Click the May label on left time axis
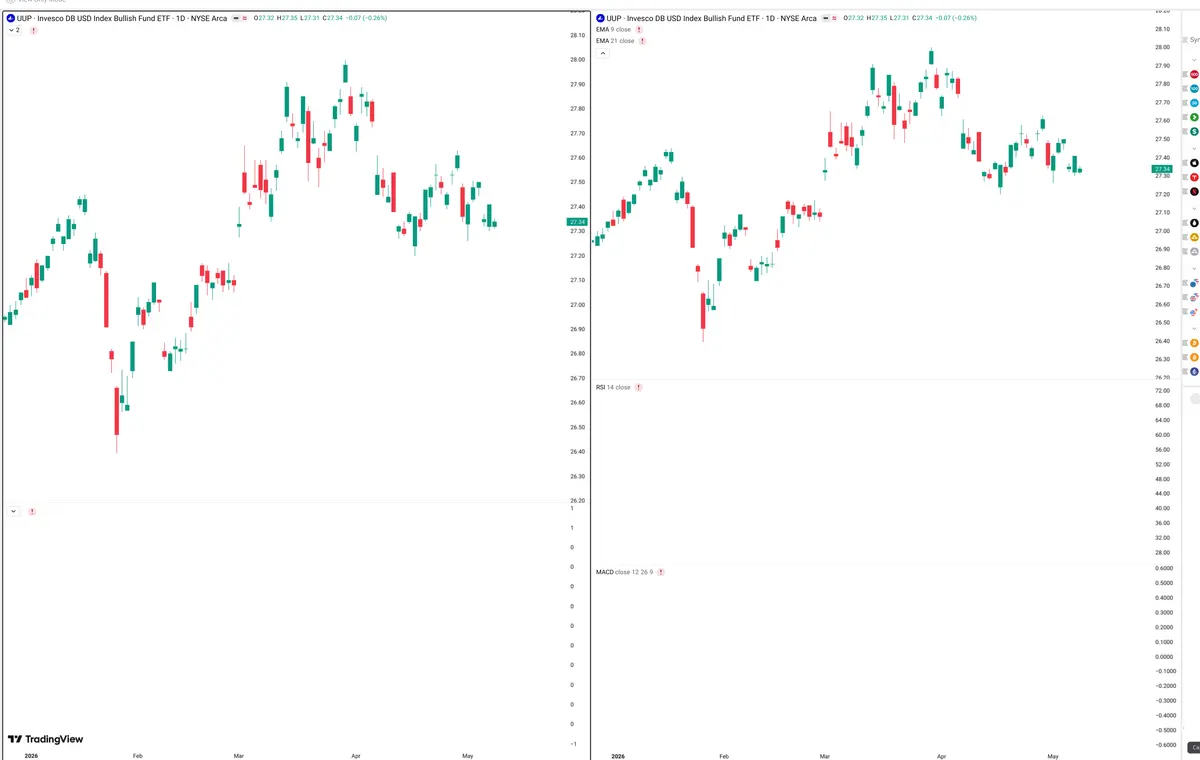1200x760 pixels. point(466,757)
